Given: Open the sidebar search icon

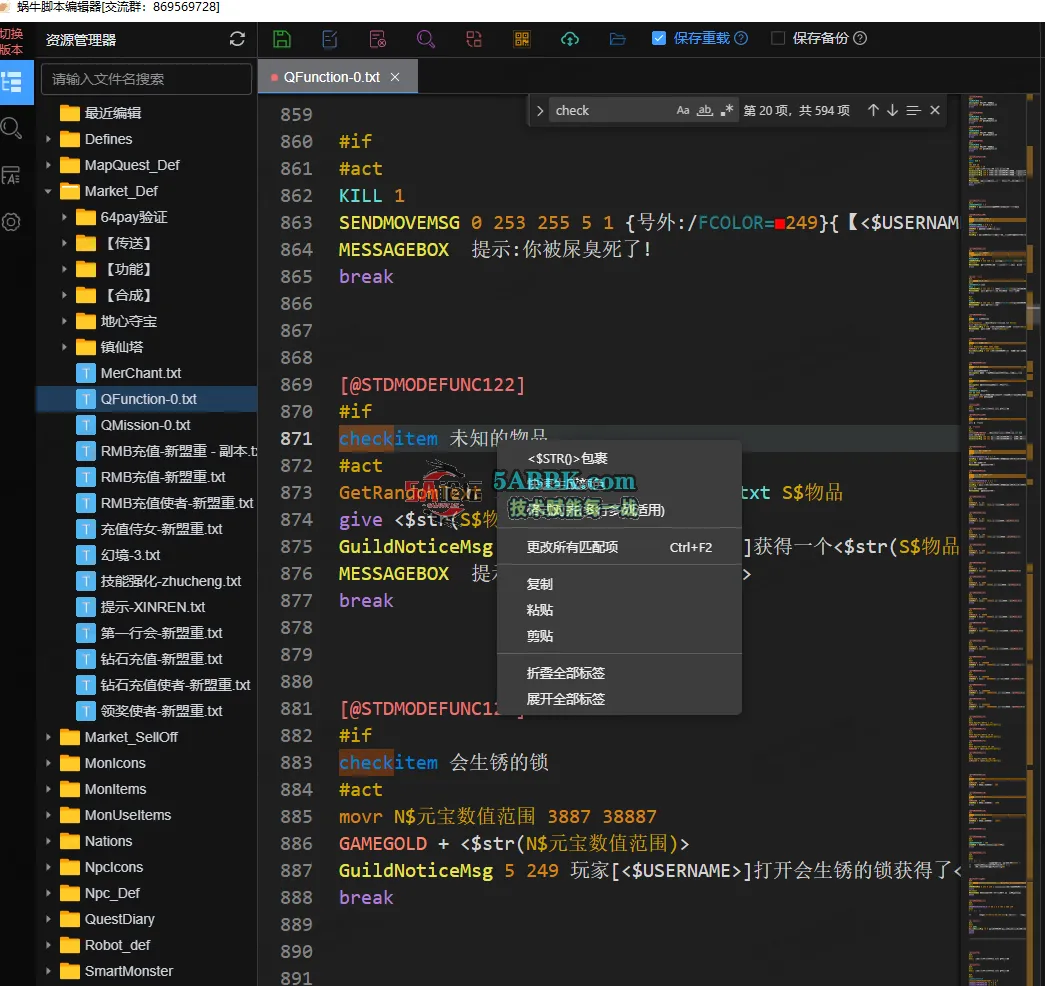Looking at the screenshot, I should coord(11,127).
